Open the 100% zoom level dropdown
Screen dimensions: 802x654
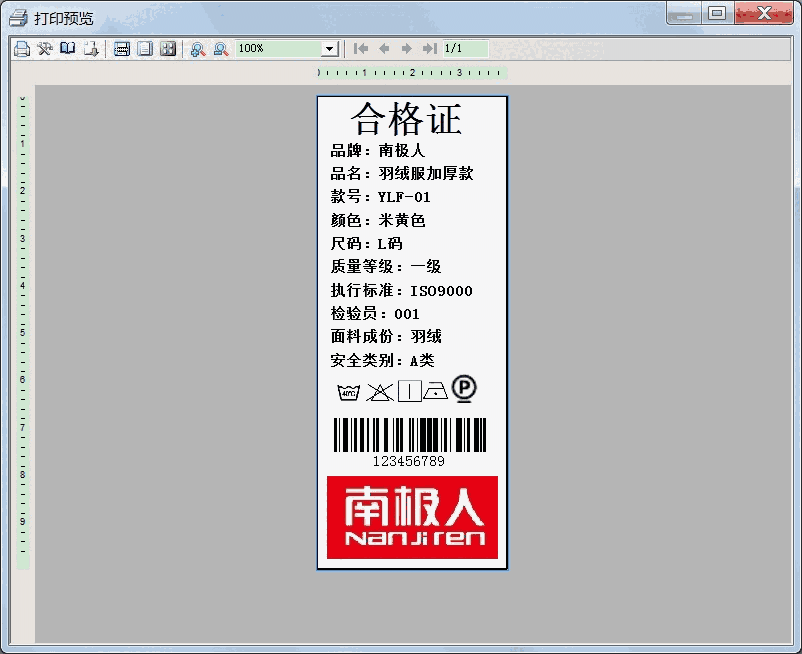[x=327, y=48]
